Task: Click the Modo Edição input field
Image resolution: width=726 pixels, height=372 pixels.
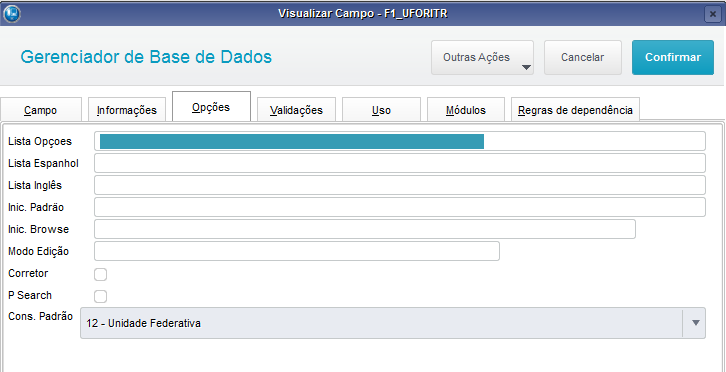Action: pos(297,251)
